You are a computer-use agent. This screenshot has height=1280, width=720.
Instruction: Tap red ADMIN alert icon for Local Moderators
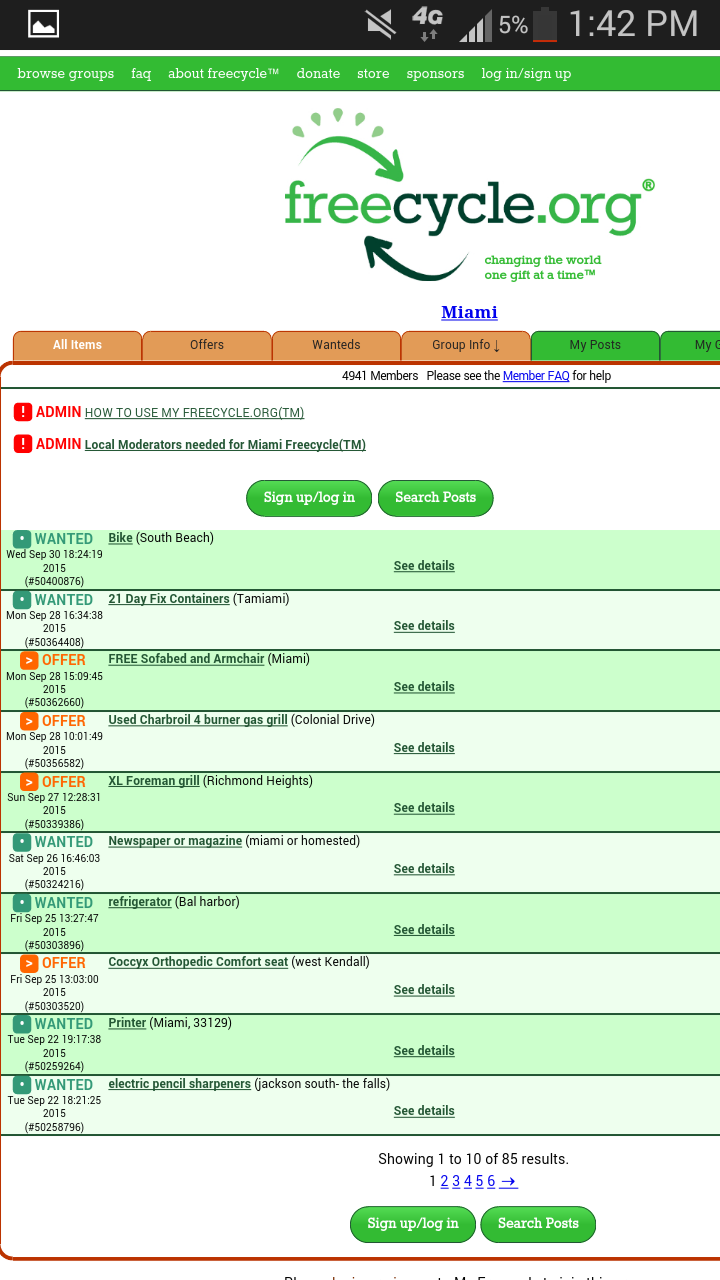click(23, 444)
